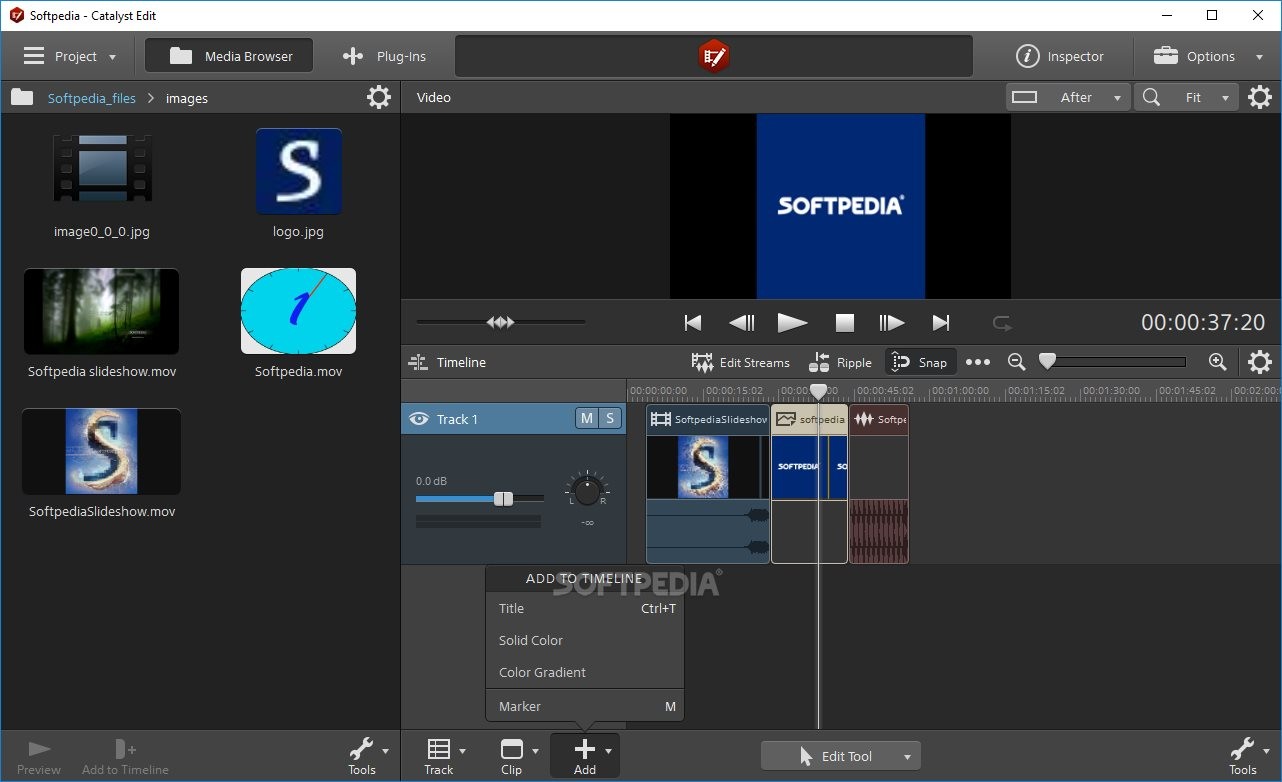Viewport: 1282px width, 782px height.
Task: Navigate to Softpedia_files folder breadcrumb
Action: pos(91,98)
